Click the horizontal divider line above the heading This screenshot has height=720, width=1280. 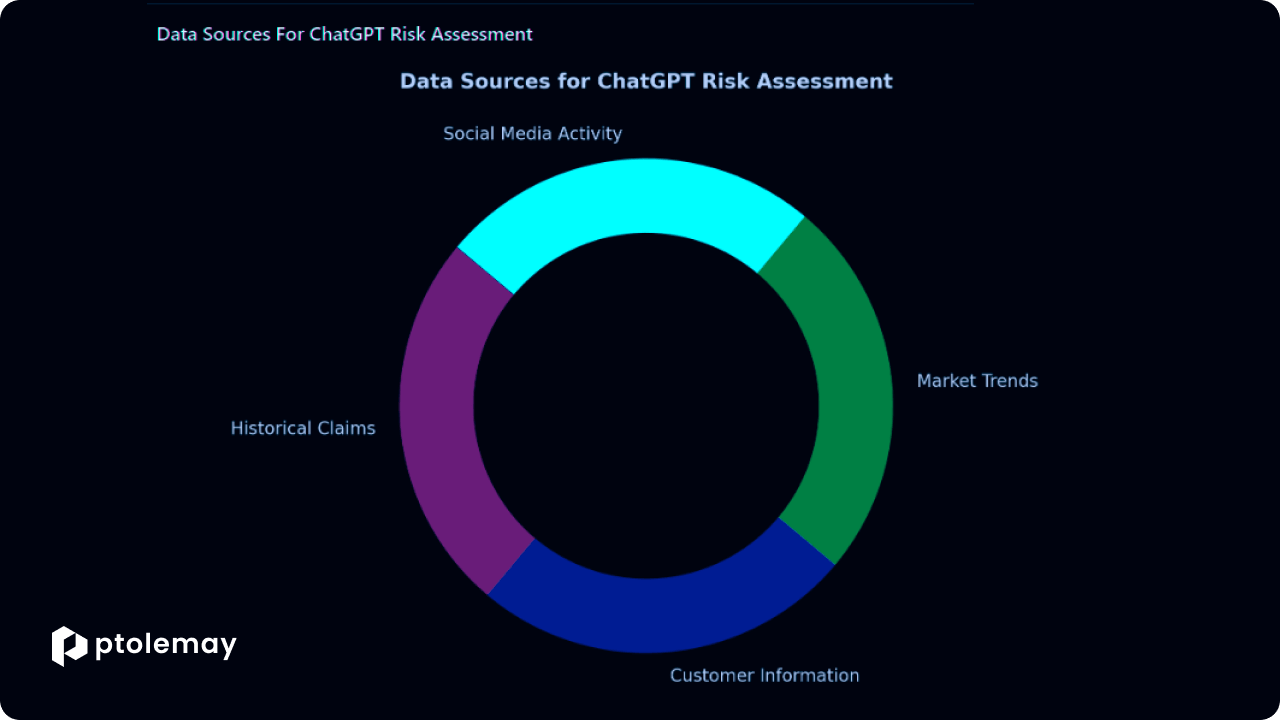[560, 4]
